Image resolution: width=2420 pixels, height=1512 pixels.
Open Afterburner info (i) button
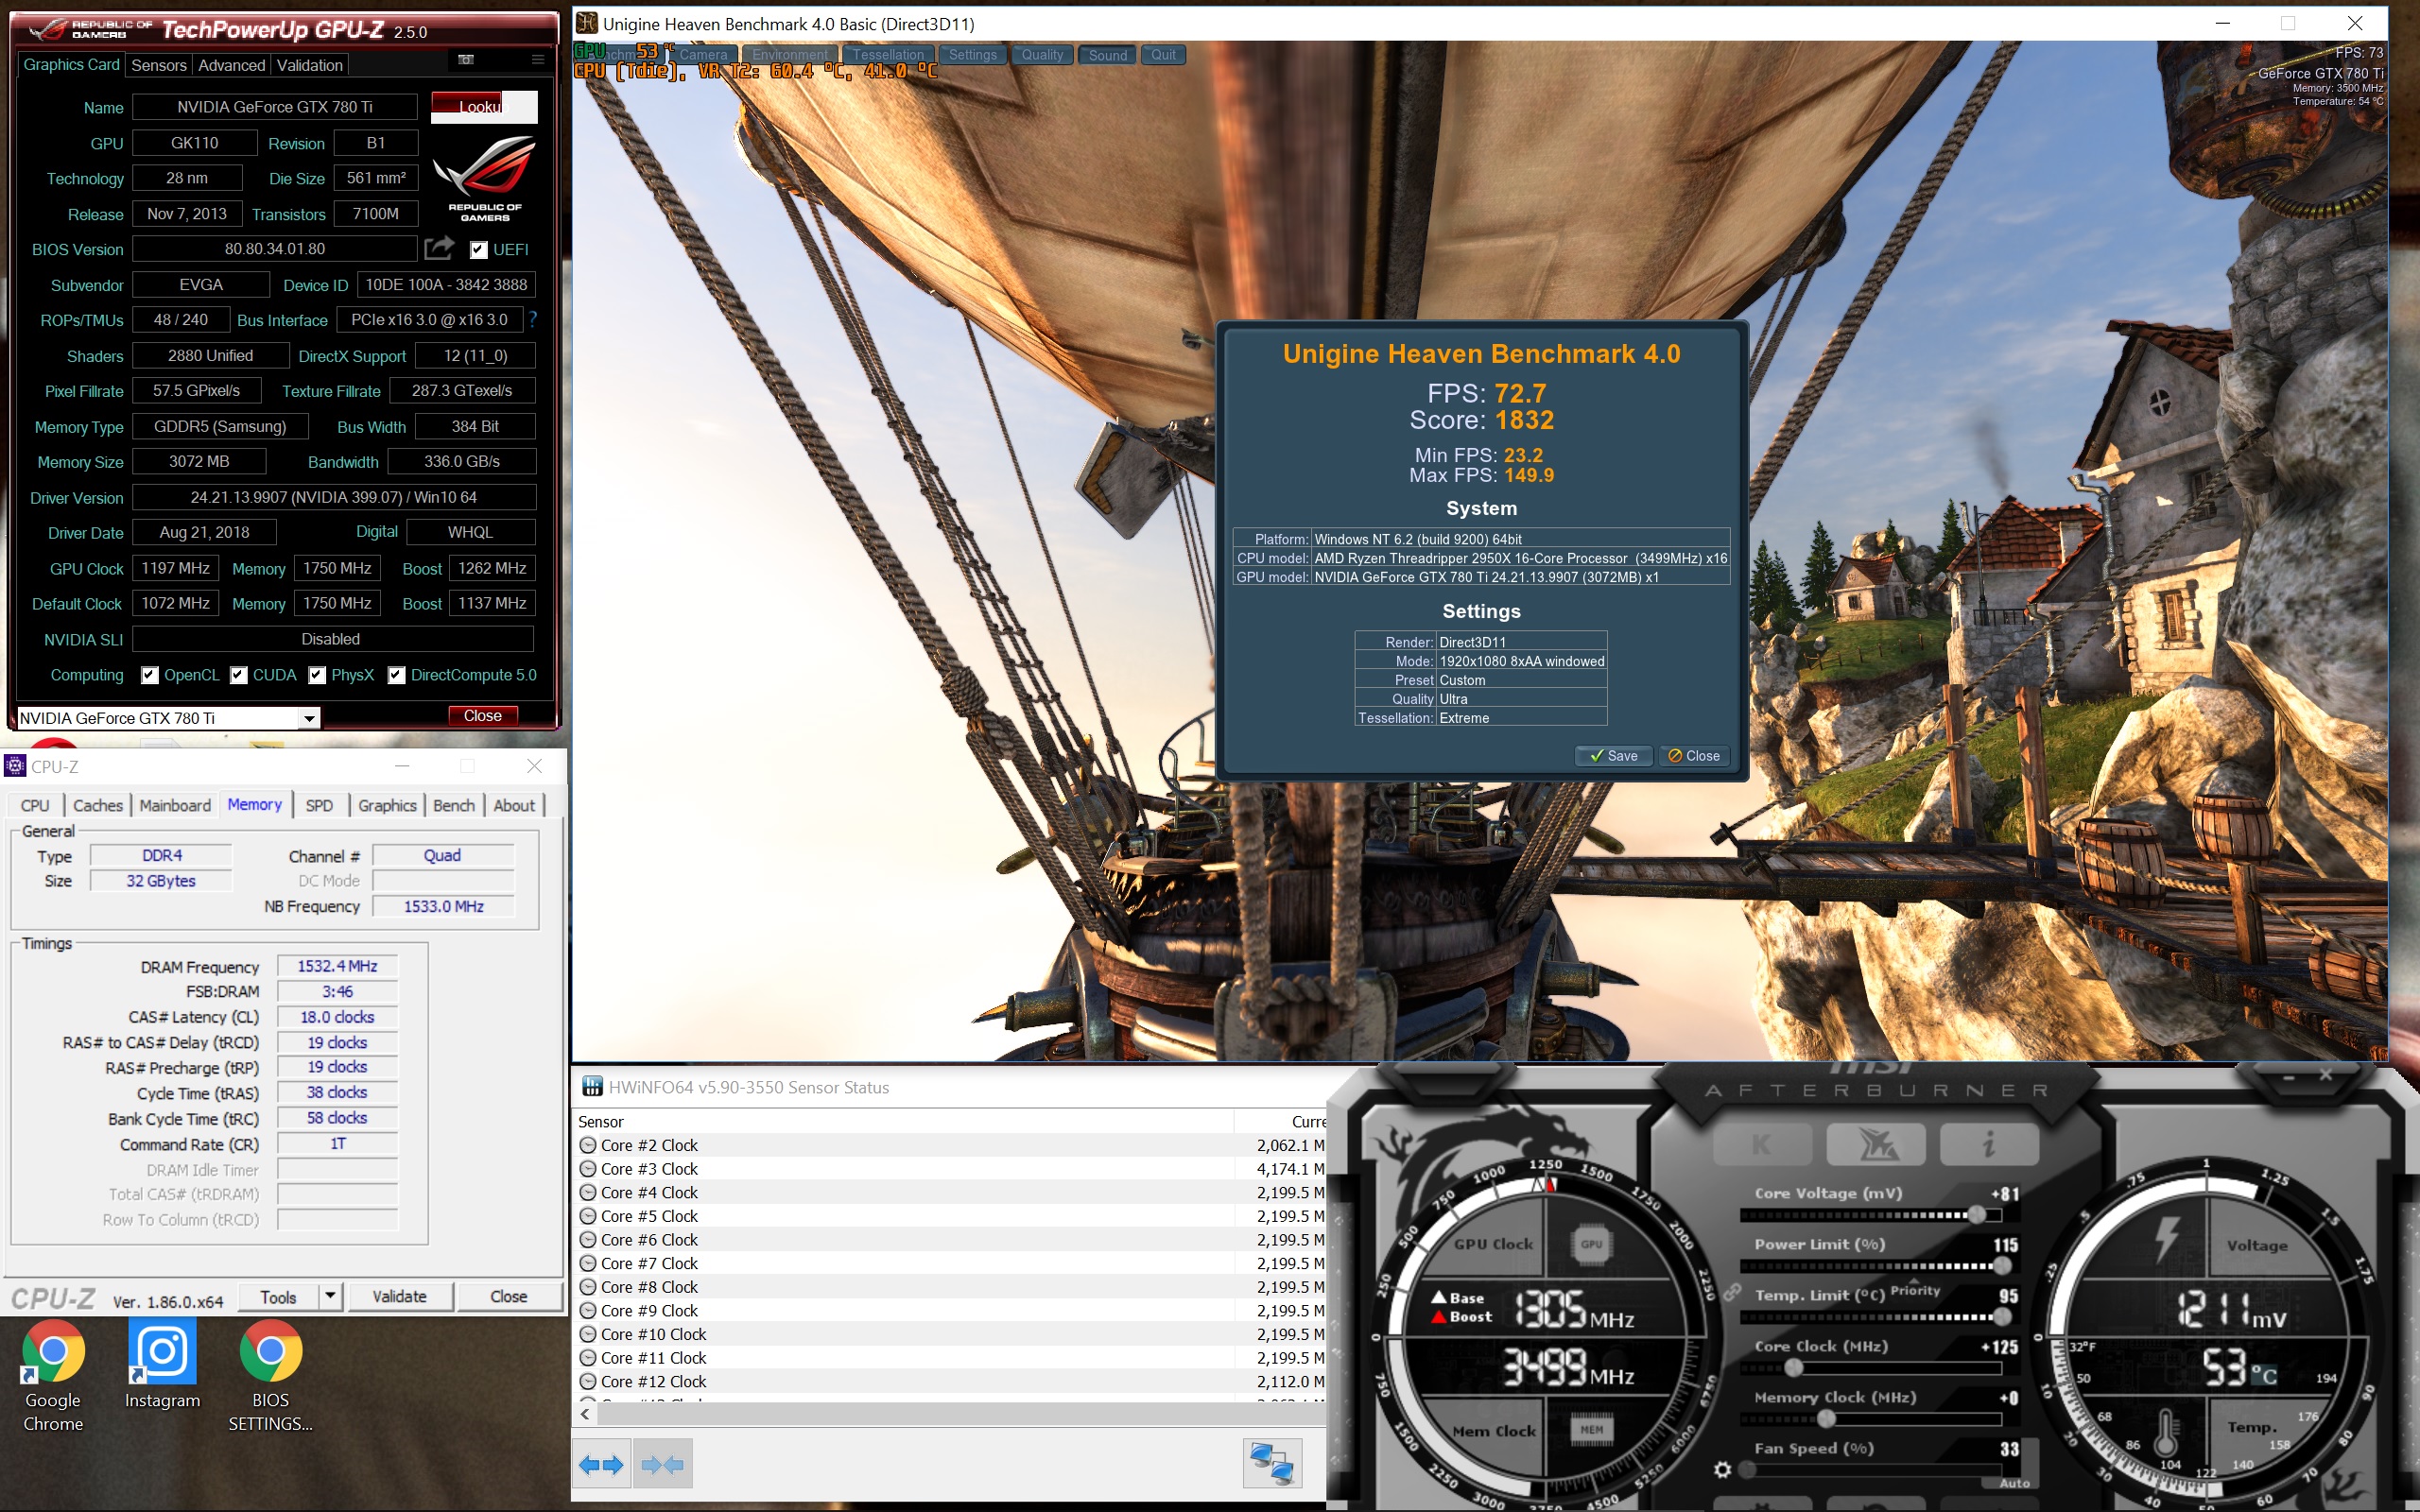pos(1988,1144)
